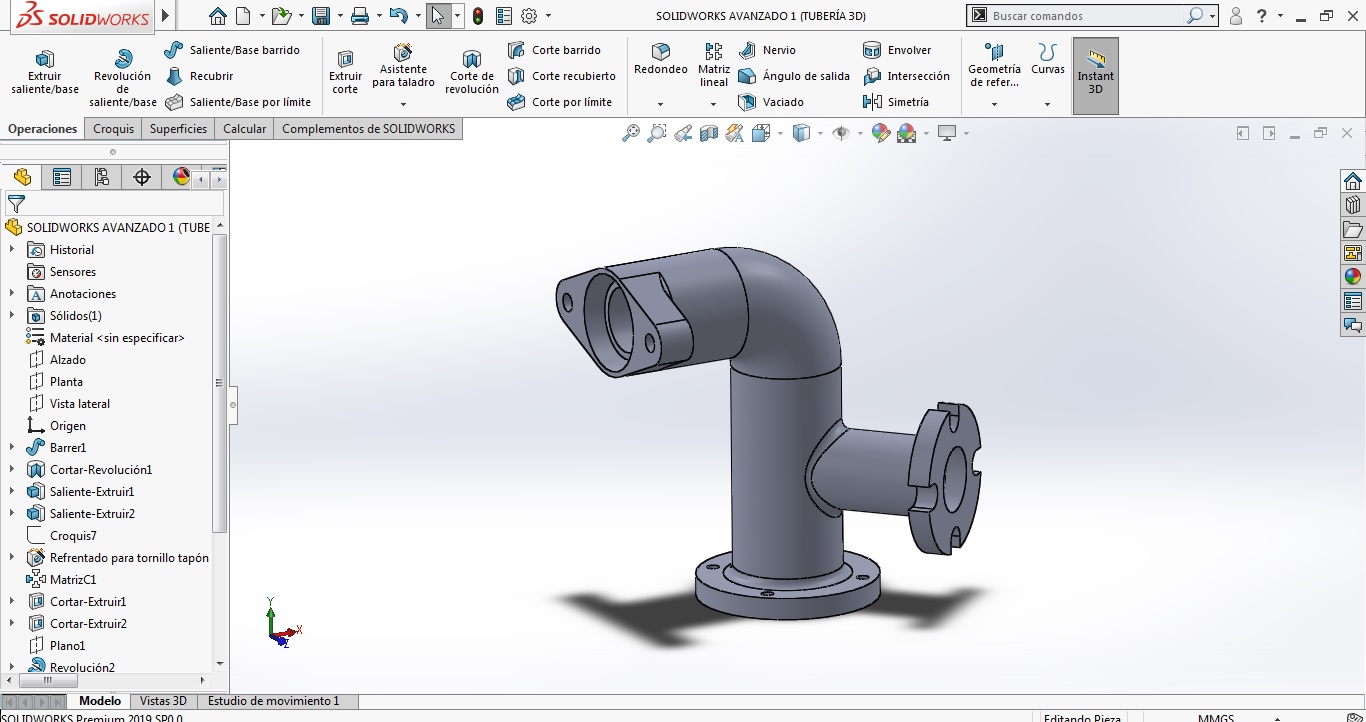1366x722 pixels.
Task: Start the Extruir corte tool
Action: (x=345, y=72)
